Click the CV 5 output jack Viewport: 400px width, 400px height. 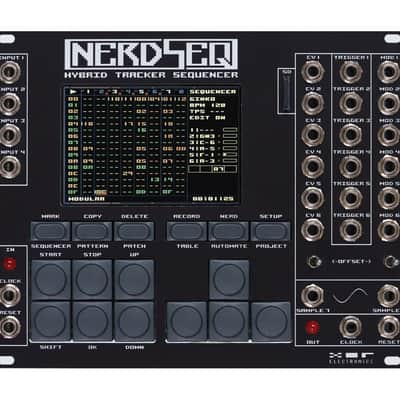(313, 198)
